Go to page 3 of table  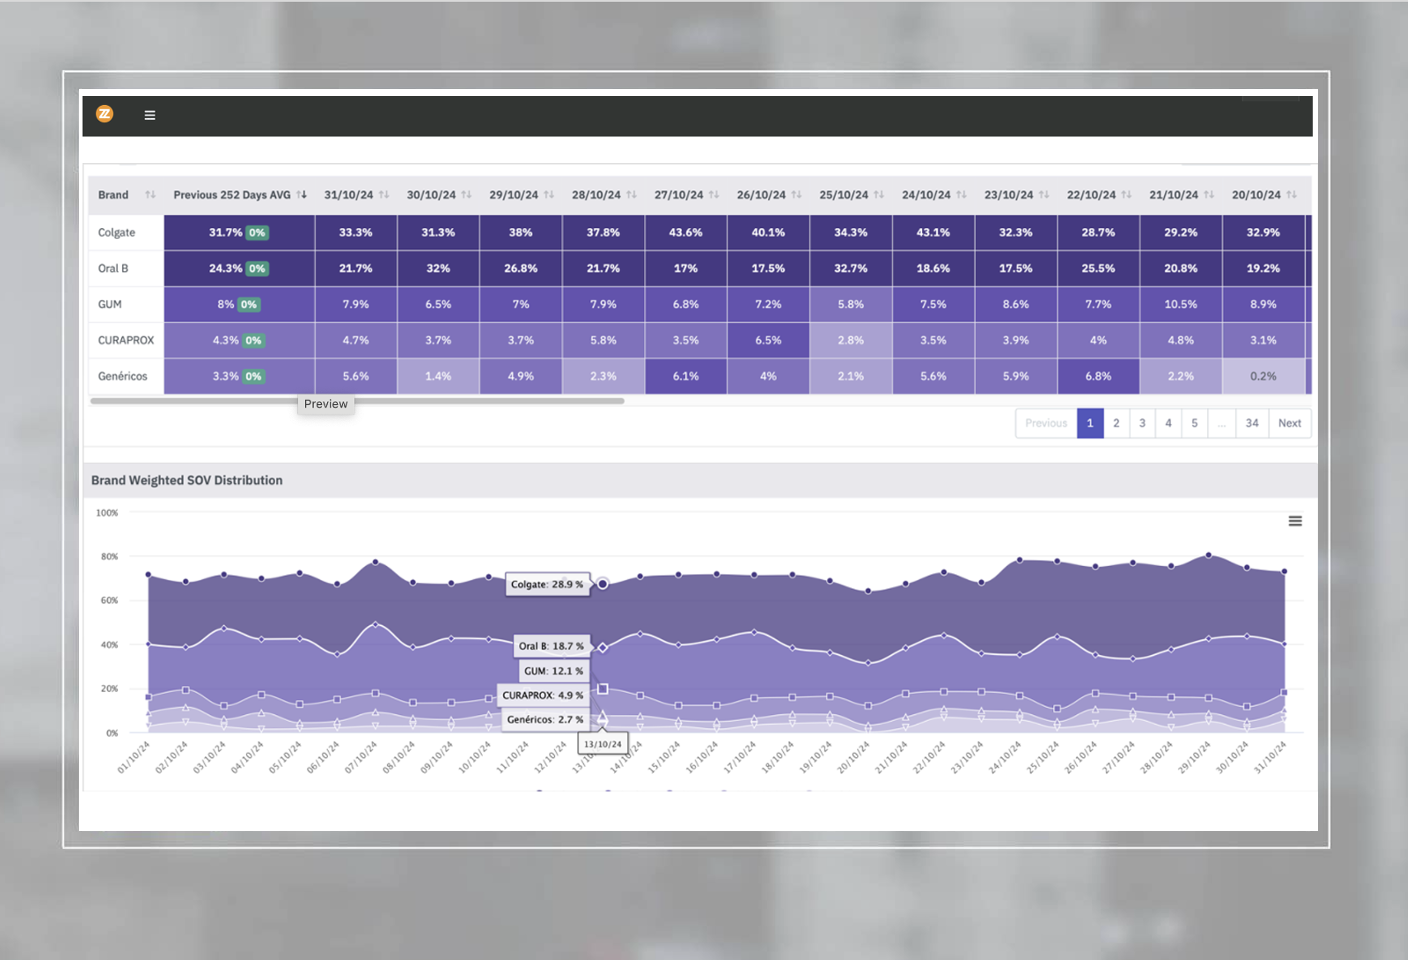(x=1142, y=423)
